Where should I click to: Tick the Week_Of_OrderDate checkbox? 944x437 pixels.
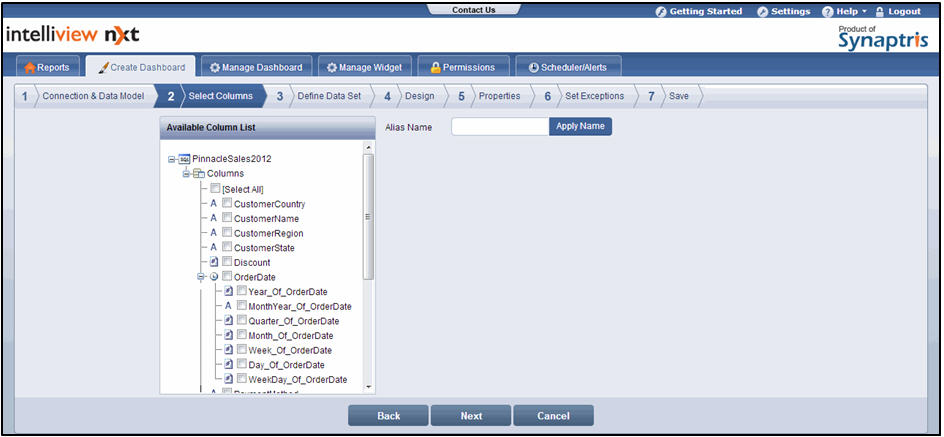241,349
